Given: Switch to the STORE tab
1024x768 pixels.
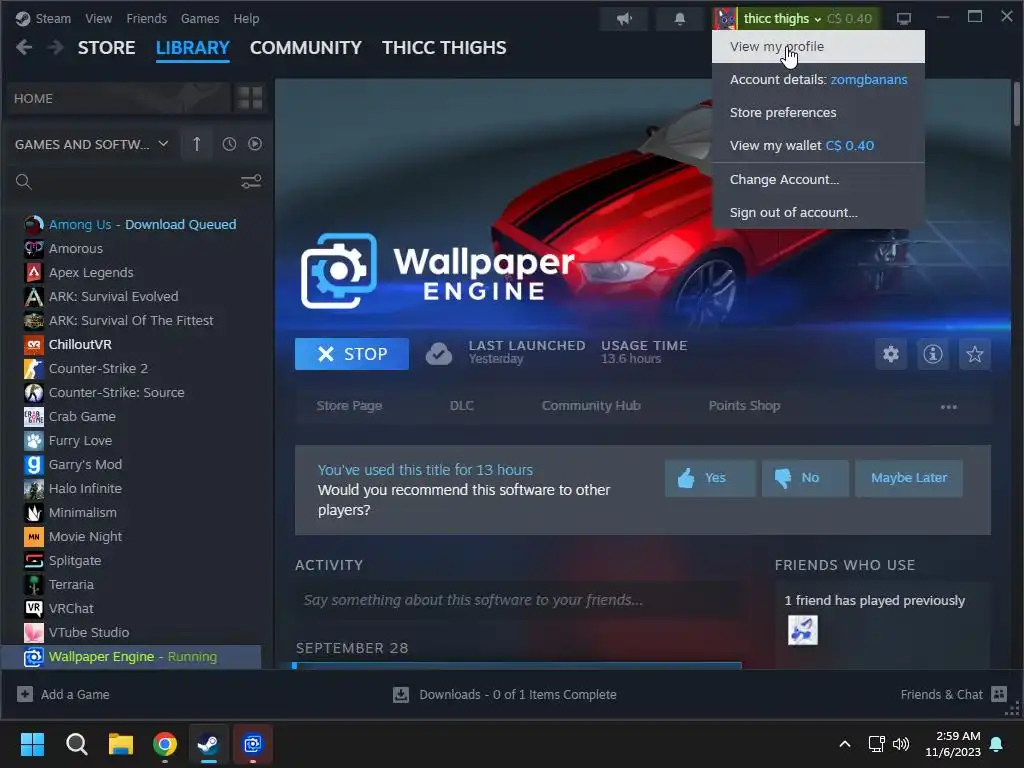Looking at the screenshot, I should [106, 48].
